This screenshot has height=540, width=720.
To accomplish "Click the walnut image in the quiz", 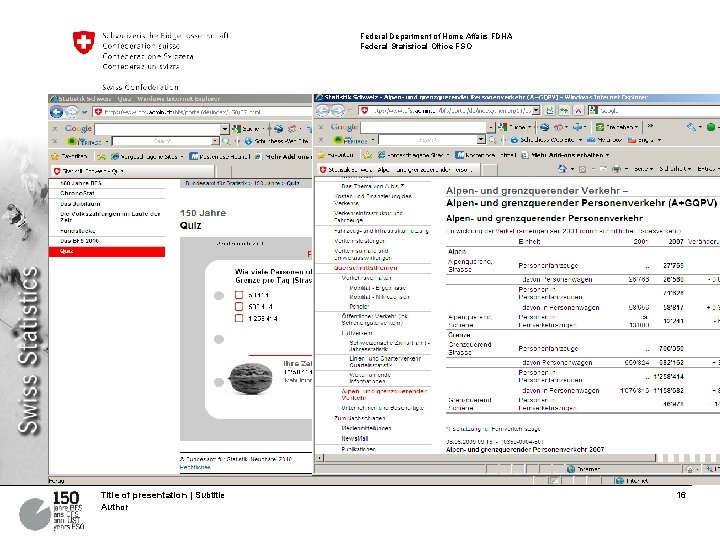I will [251, 379].
